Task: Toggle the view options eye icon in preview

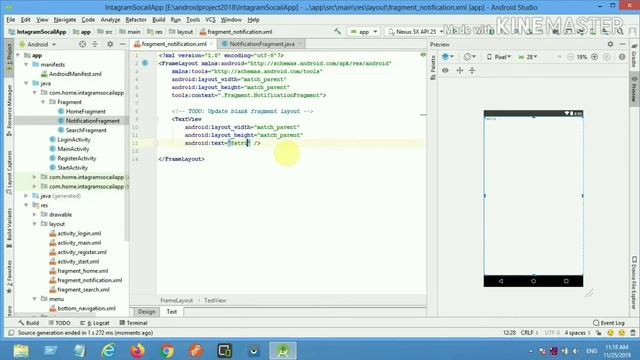Action: [445, 70]
